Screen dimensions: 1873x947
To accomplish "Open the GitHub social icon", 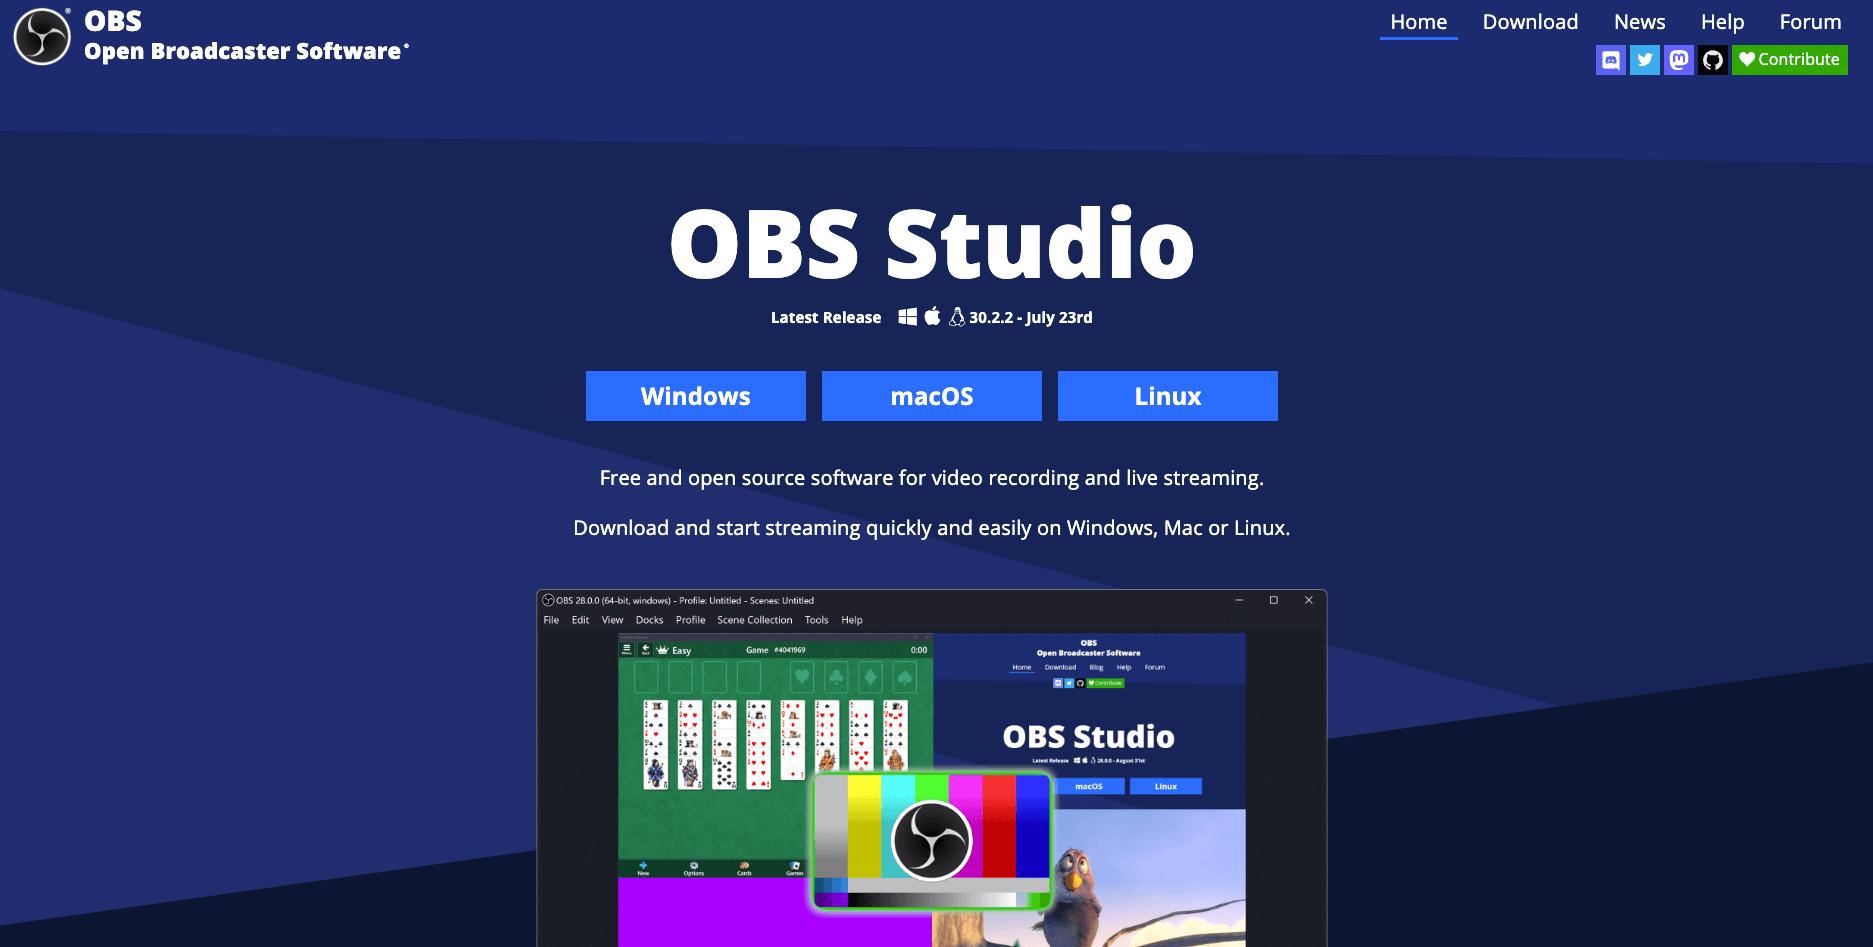I will [x=1713, y=60].
